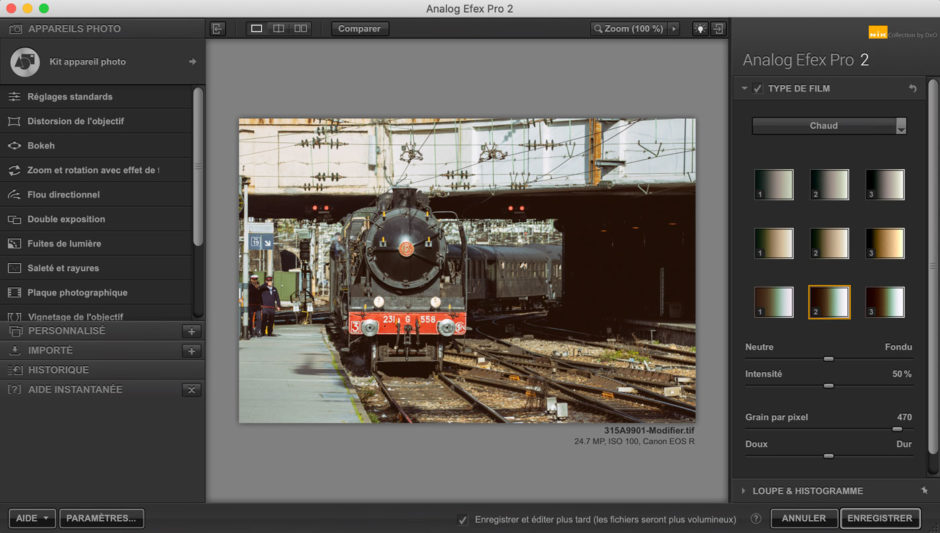Adjust the Doux to Dur slider
The width and height of the screenshot is (940, 533).
[828, 456]
